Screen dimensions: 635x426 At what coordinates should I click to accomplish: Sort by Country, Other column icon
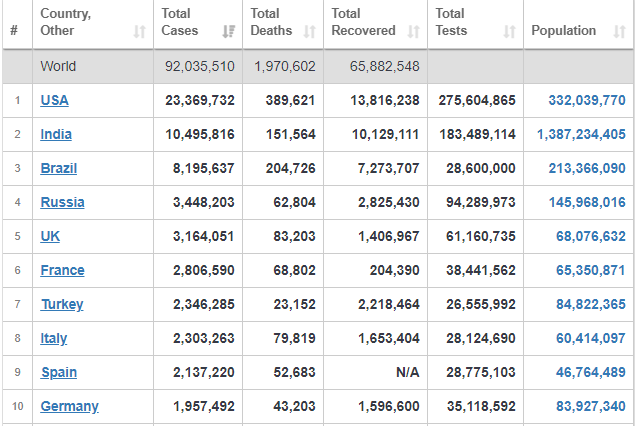(140, 31)
